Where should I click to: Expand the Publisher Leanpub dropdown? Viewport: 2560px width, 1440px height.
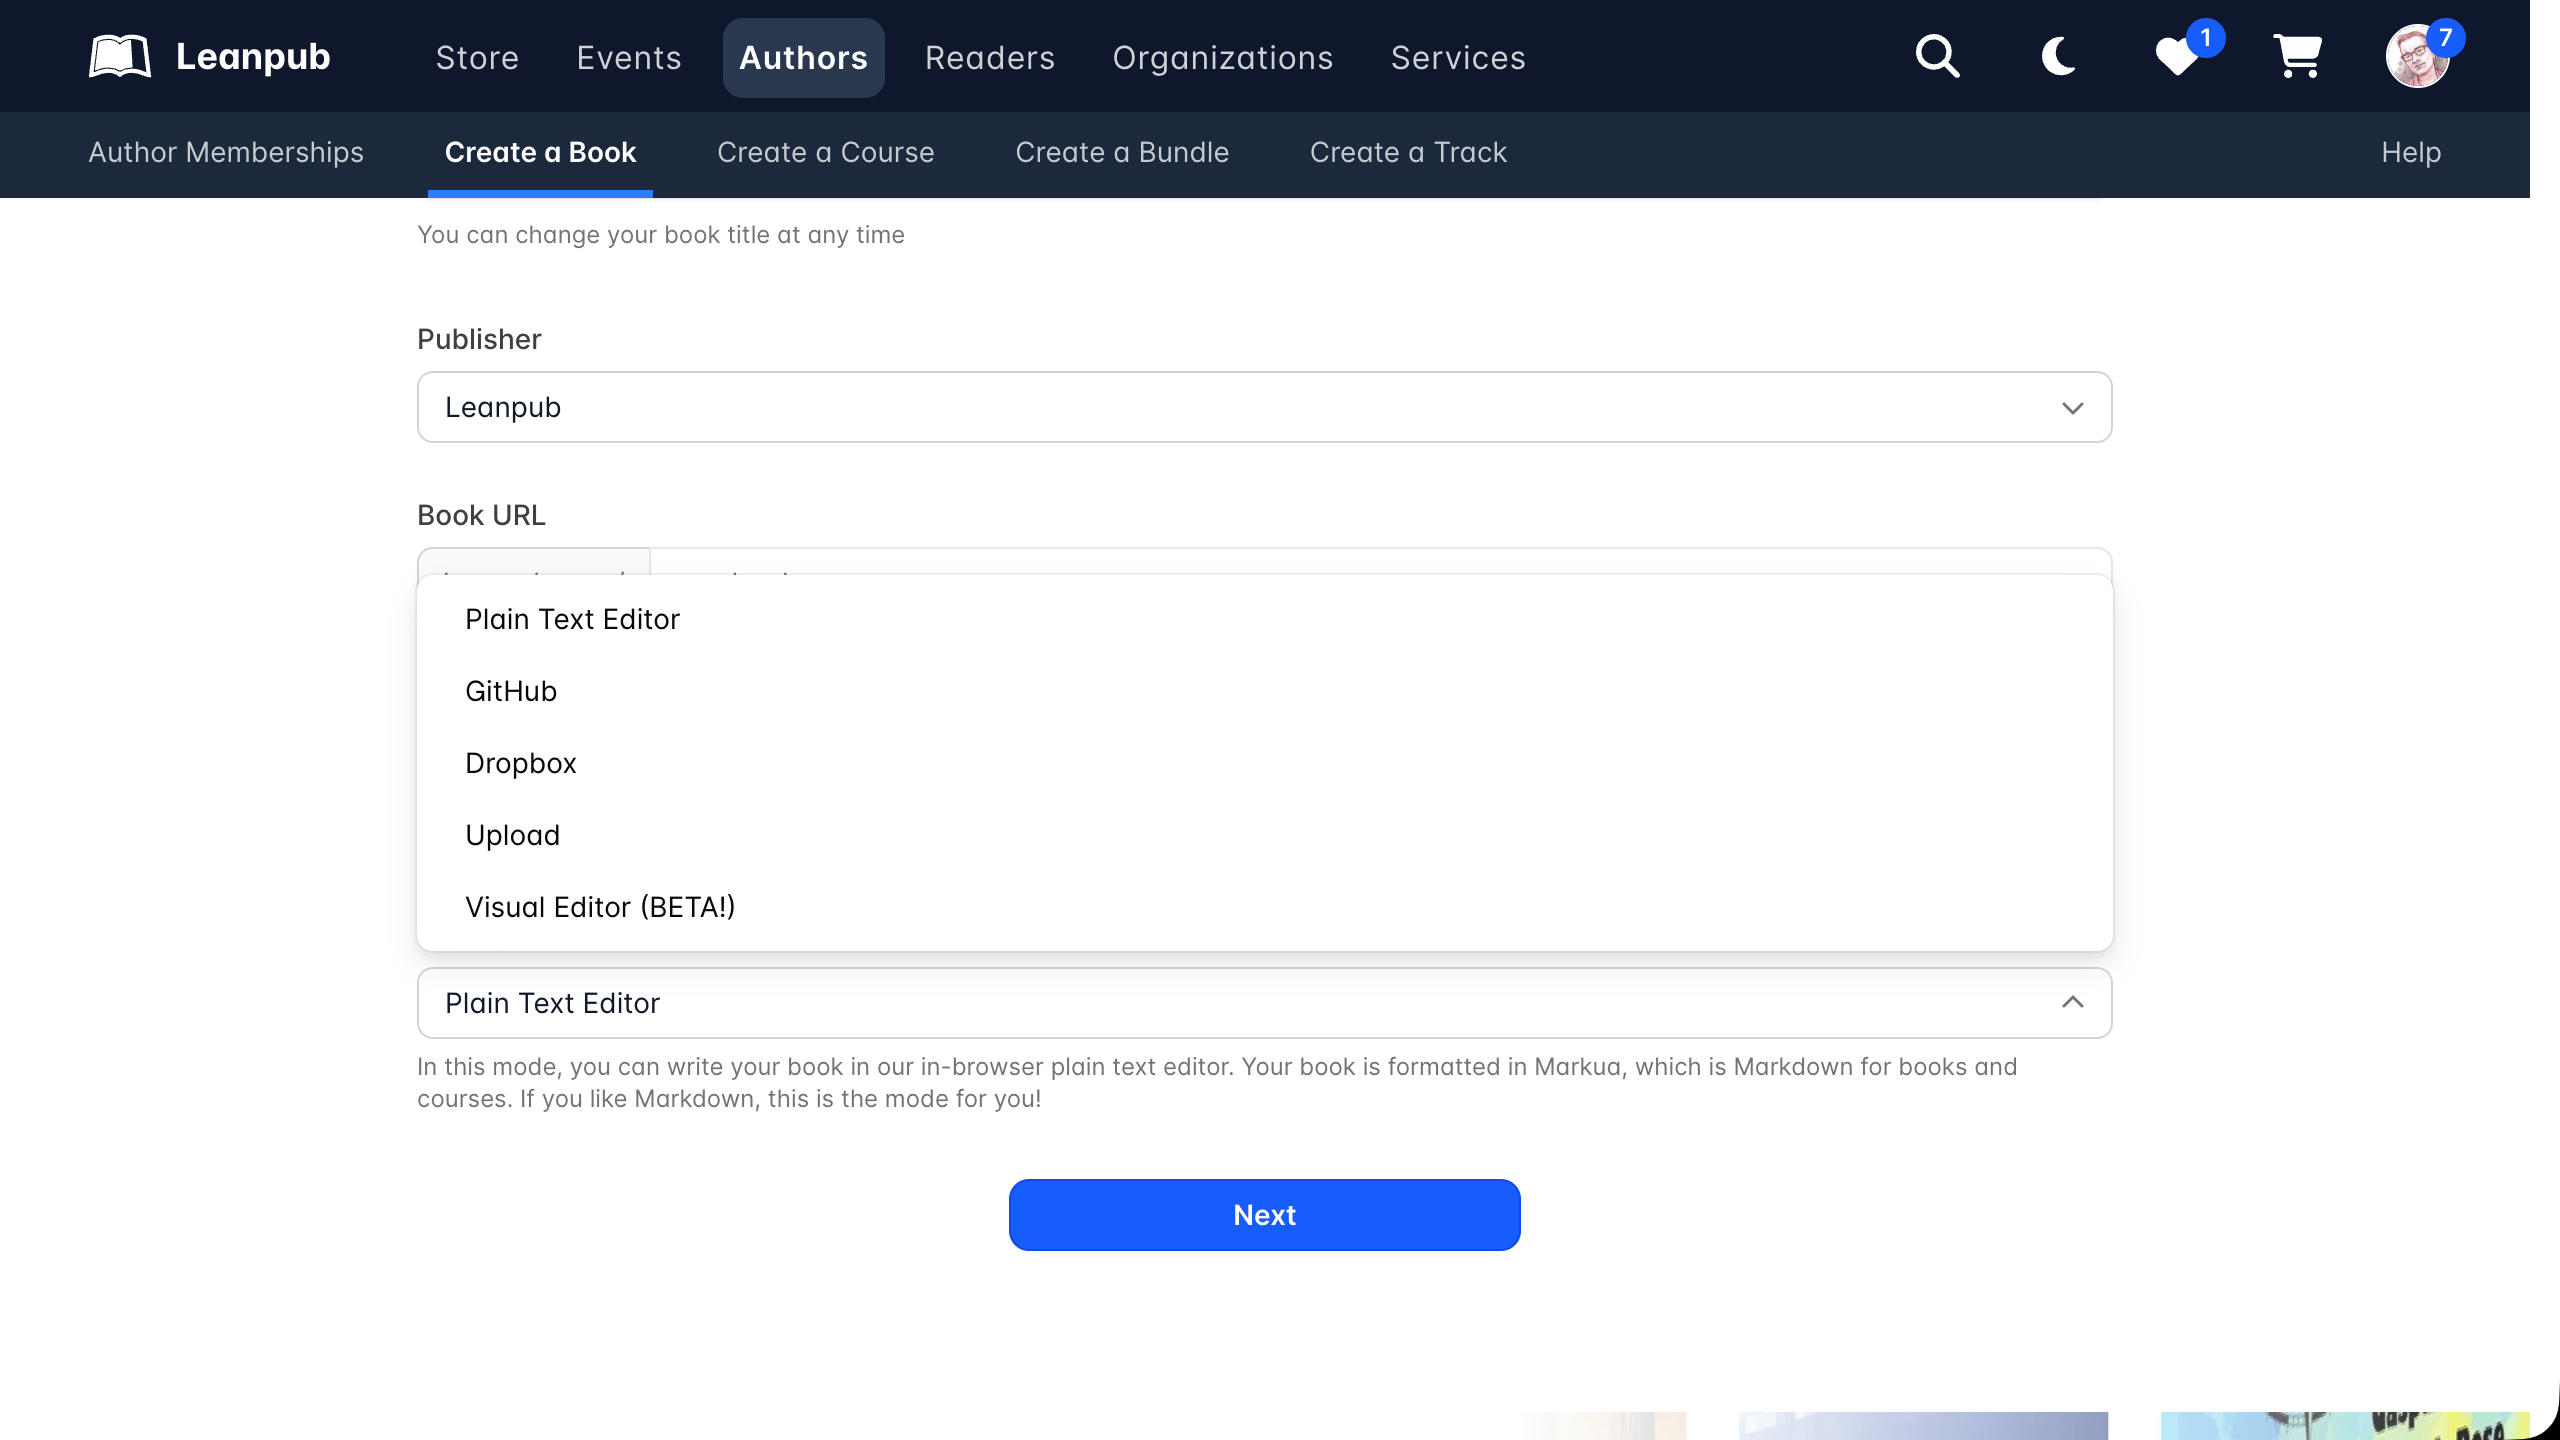tap(1264, 407)
